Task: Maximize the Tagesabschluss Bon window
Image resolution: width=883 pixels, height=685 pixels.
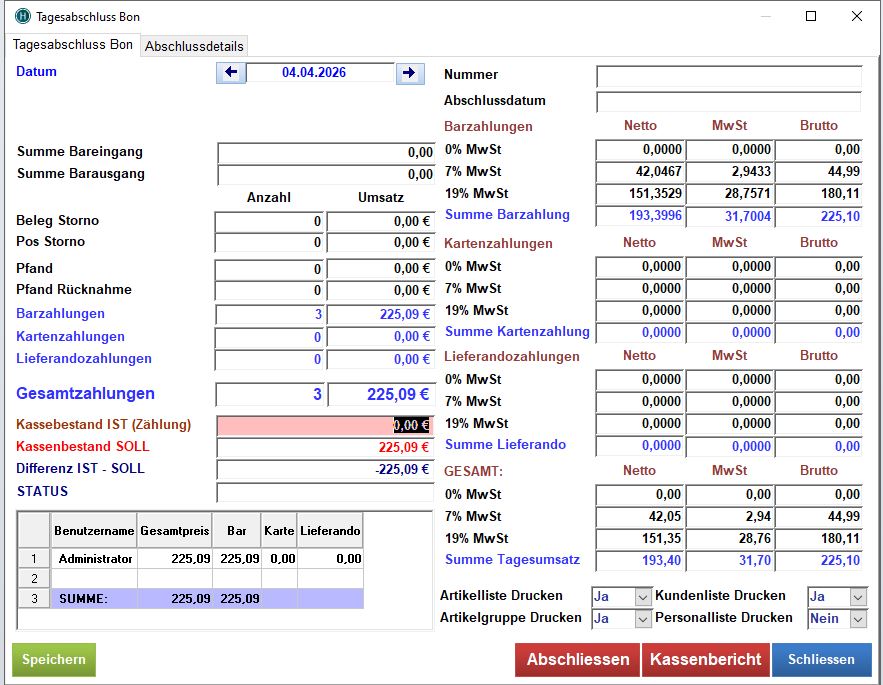Action: pyautogui.click(x=811, y=16)
